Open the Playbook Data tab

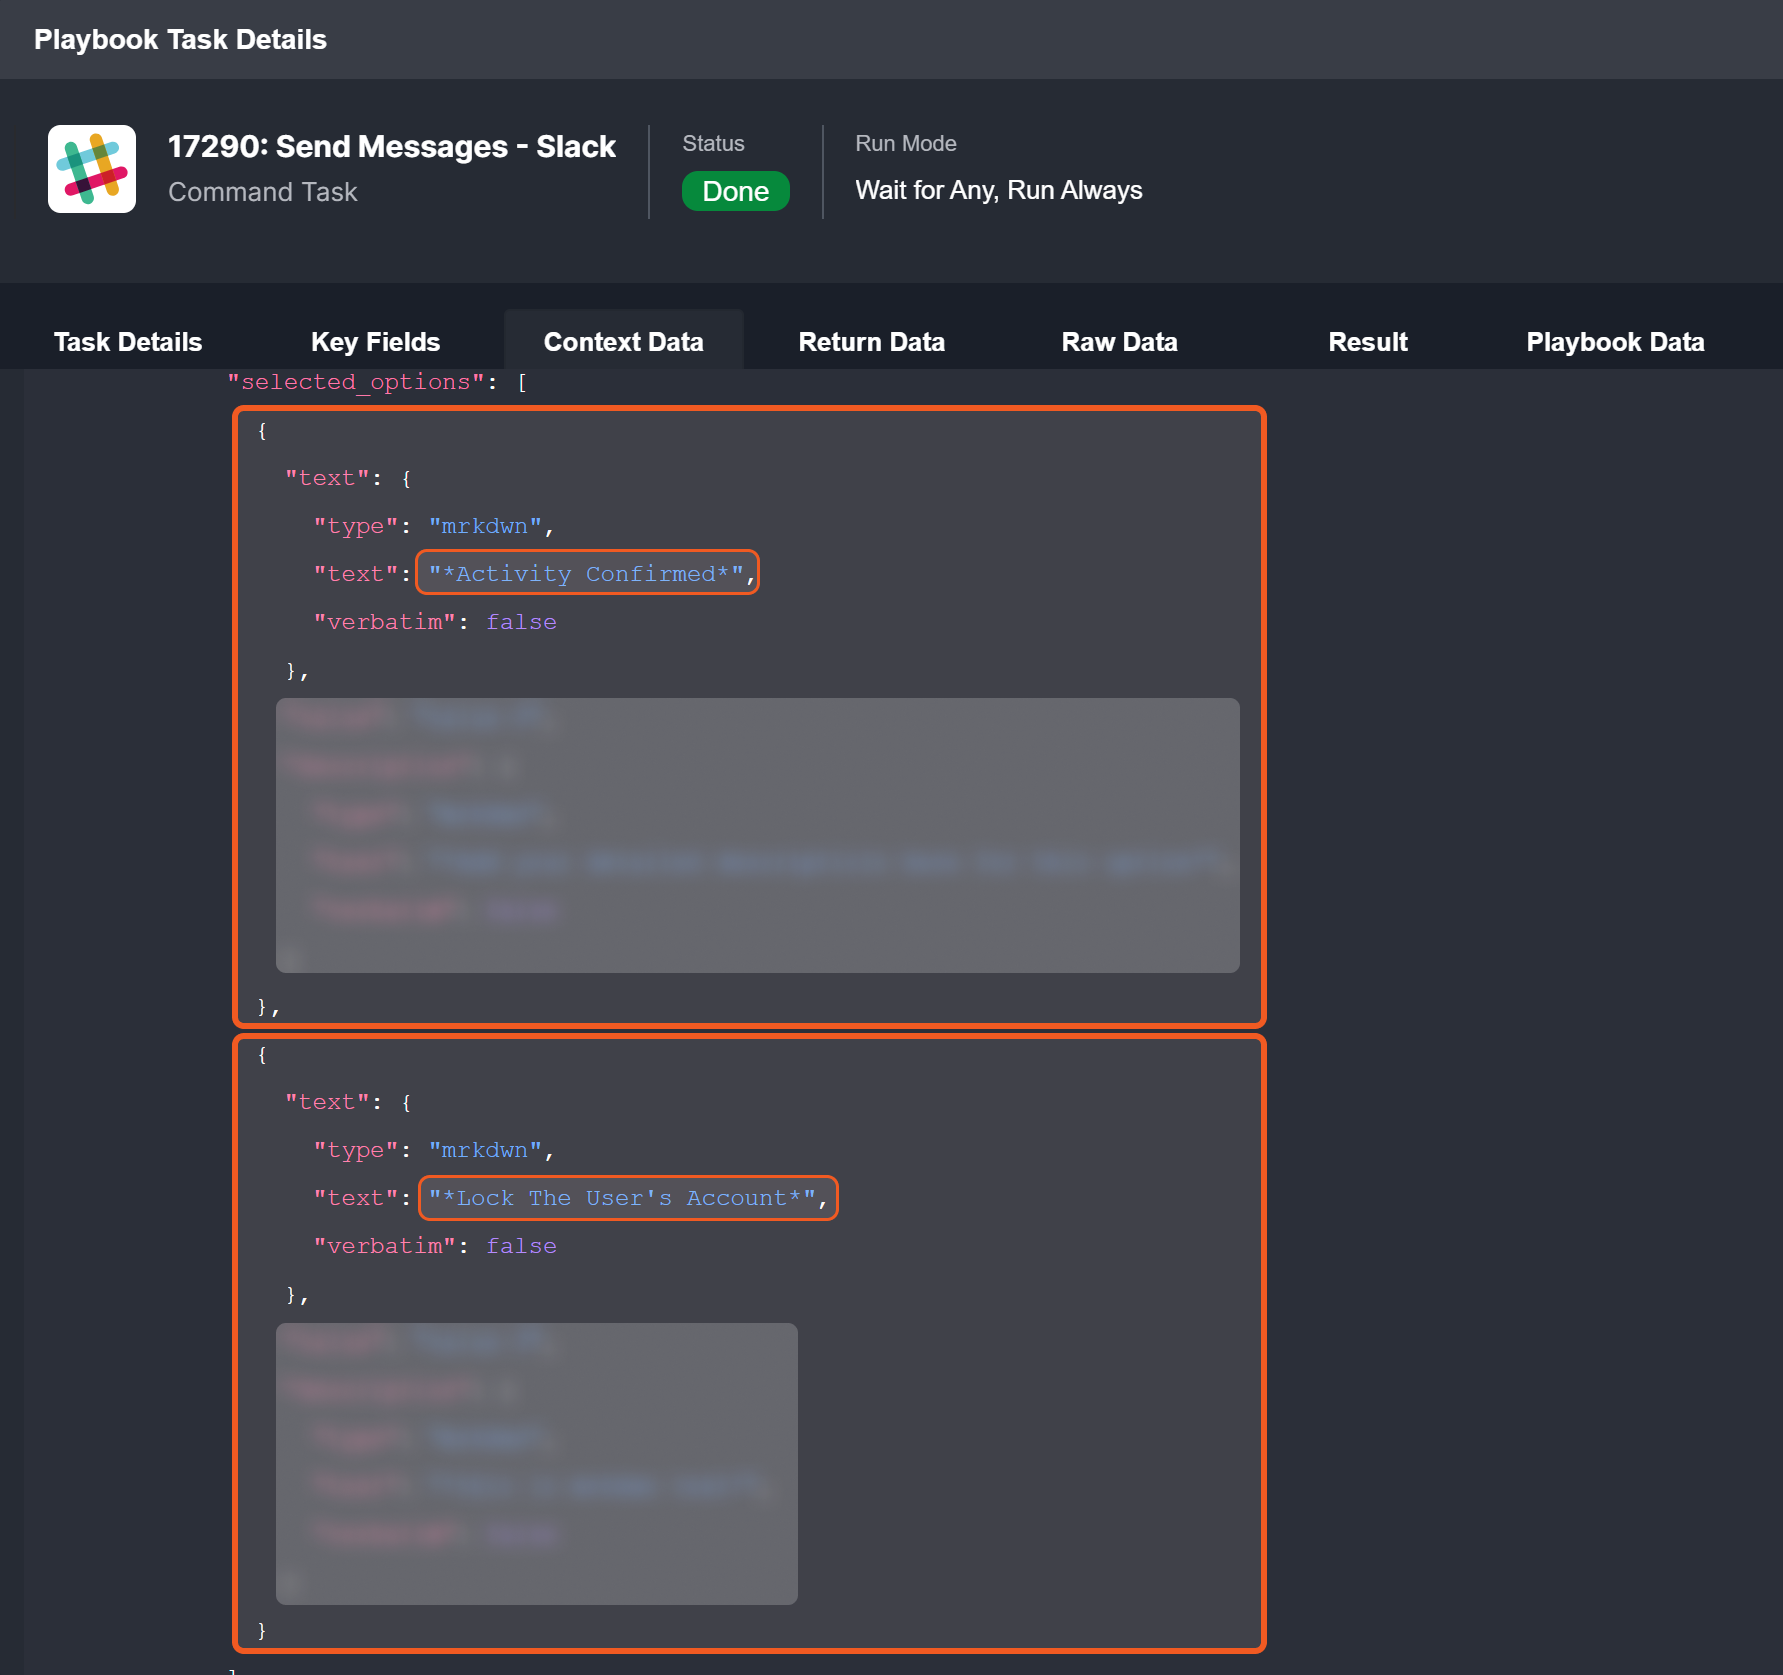1615,342
